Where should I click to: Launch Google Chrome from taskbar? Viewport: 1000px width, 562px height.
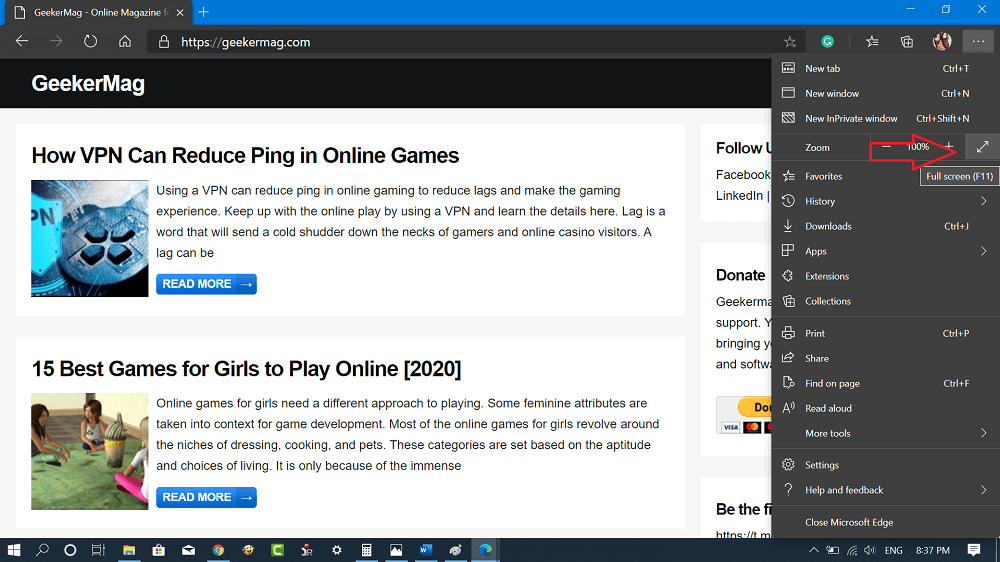(218, 550)
